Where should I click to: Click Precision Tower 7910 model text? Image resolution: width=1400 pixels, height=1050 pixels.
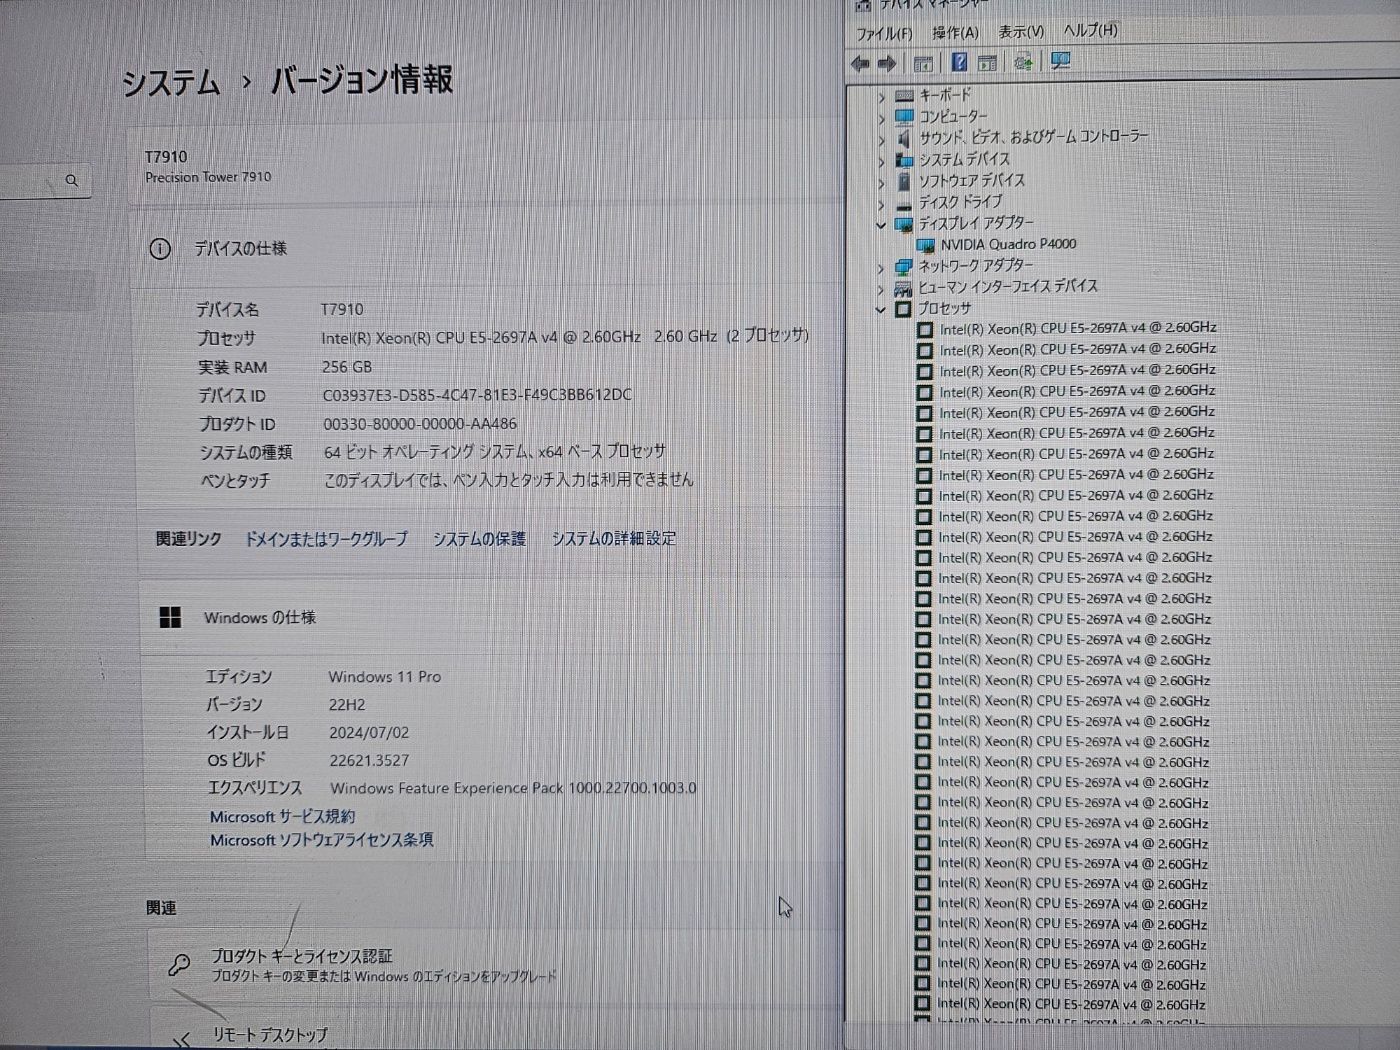208,177
